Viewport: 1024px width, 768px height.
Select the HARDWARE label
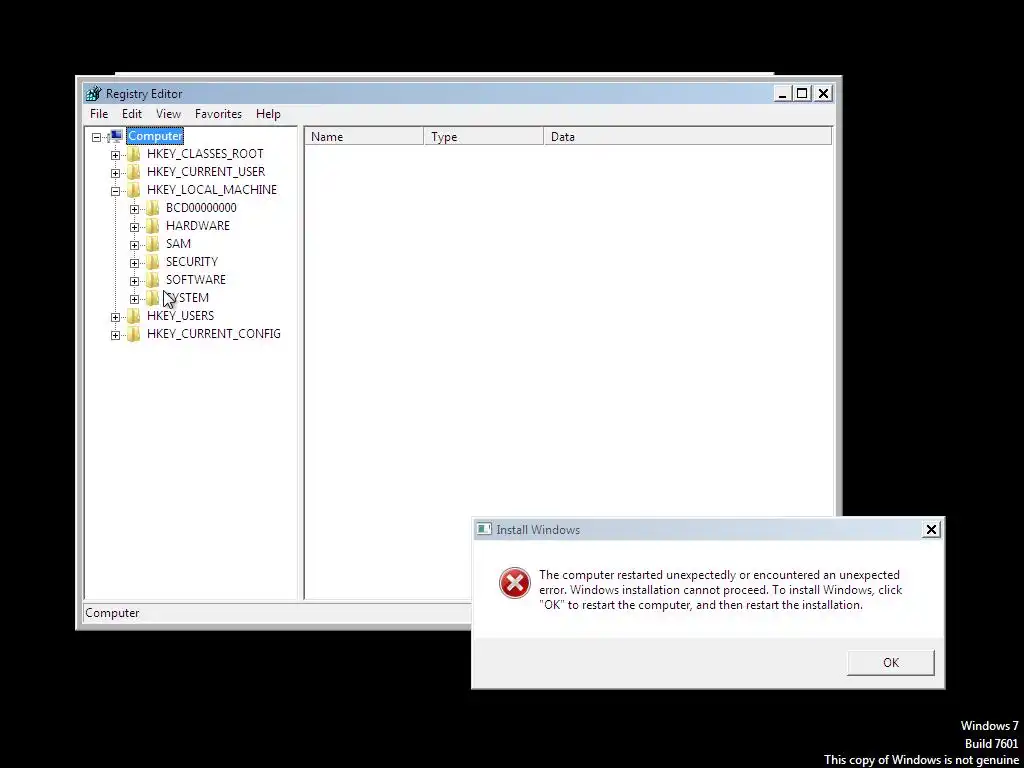coord(198,225)
